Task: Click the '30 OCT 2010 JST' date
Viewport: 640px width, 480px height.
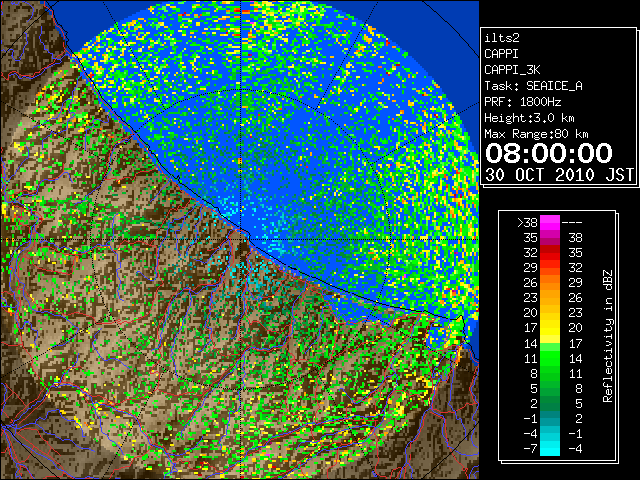Action: click(x=559, y=175)
